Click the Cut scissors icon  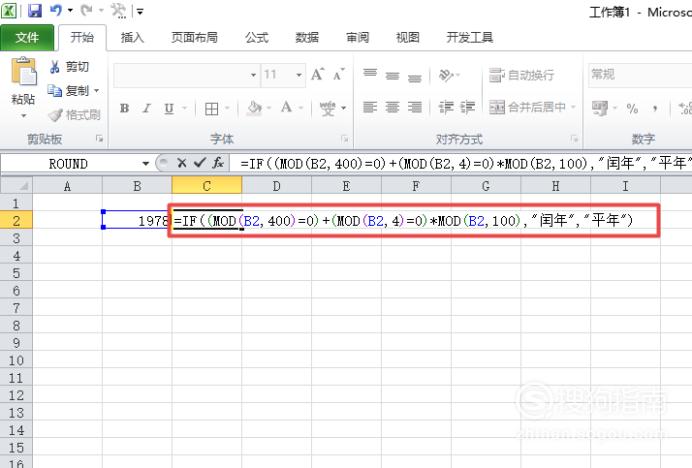56,67
